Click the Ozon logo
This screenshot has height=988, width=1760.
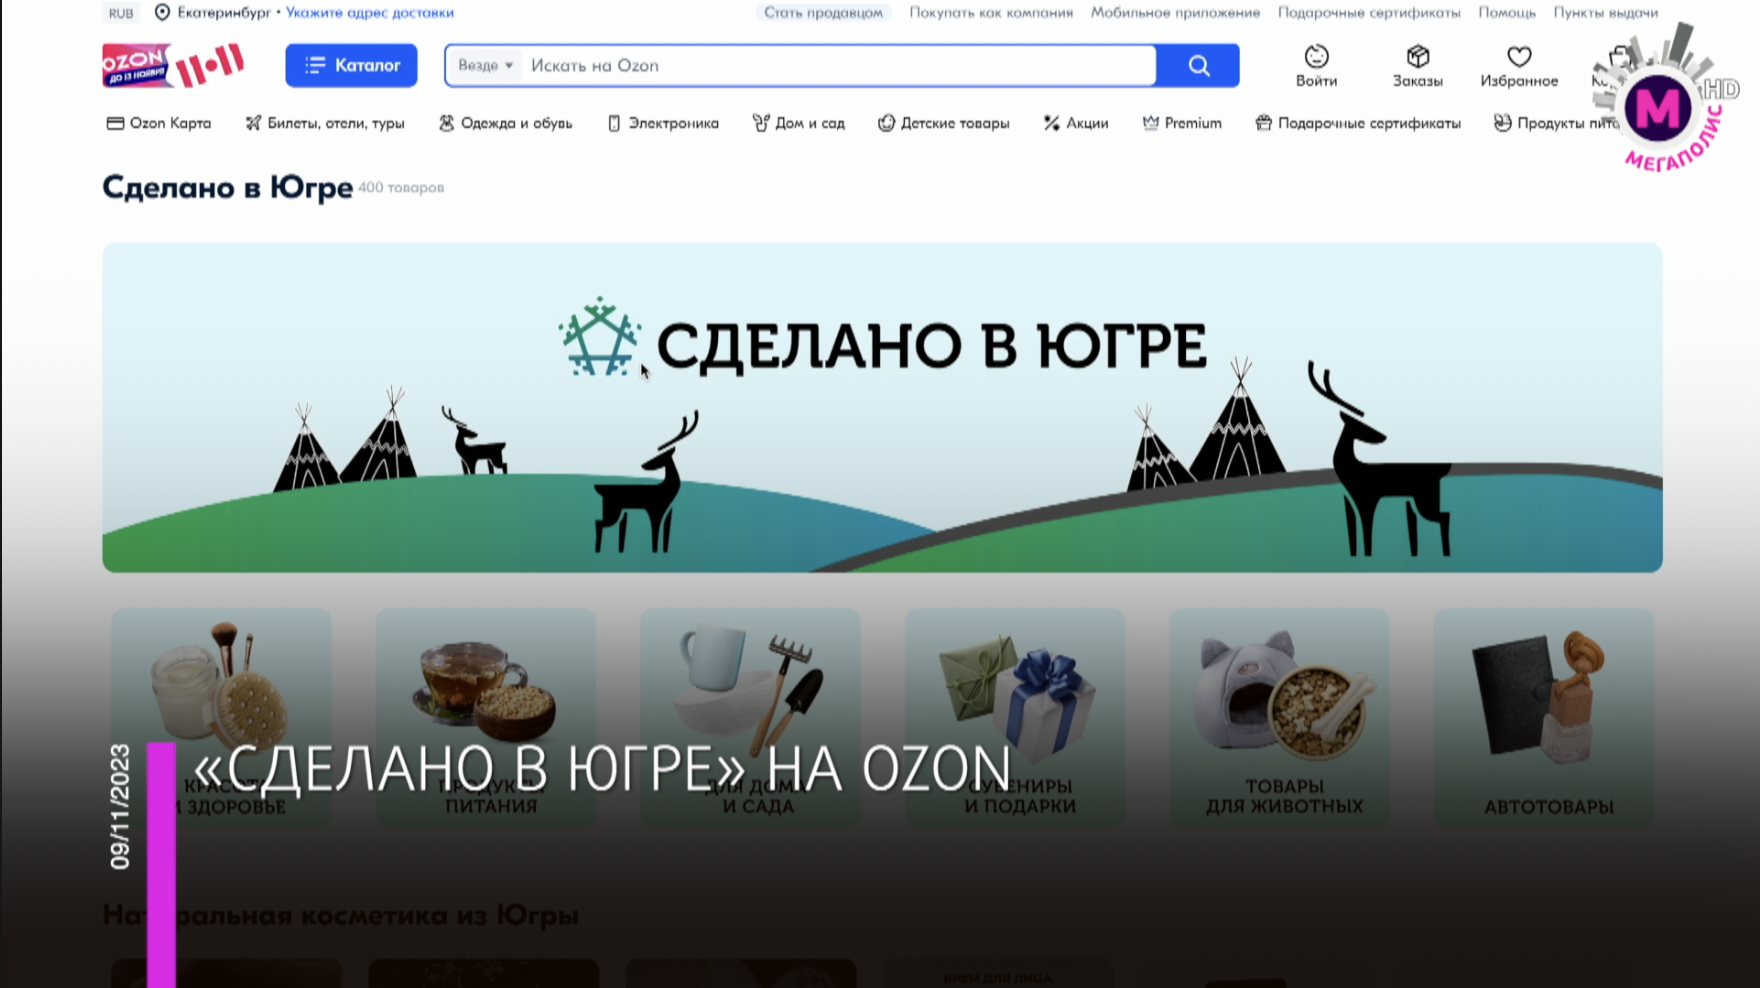pos(173,66)
